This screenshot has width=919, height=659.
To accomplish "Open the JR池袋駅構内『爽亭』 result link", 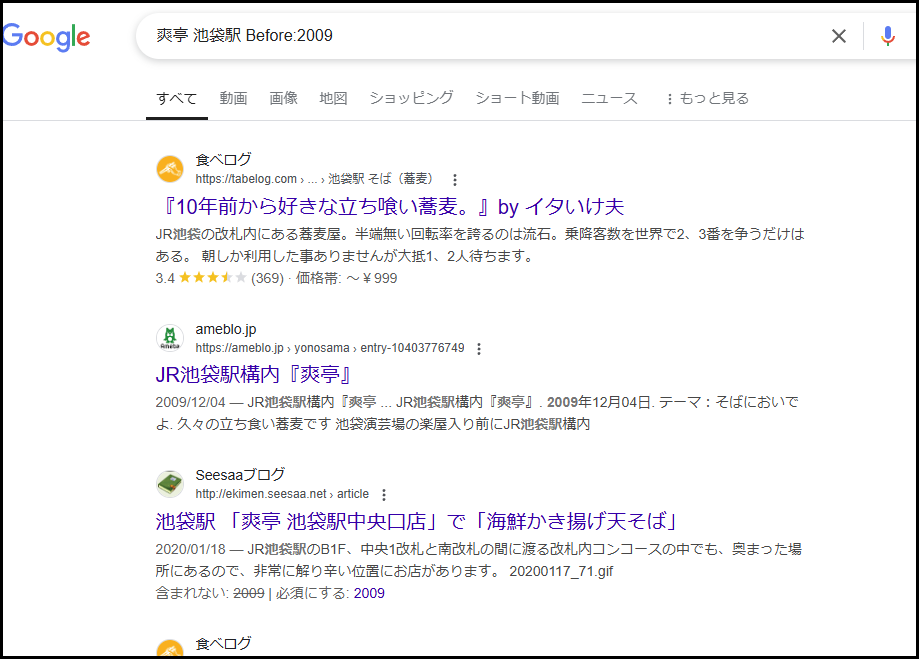I will tap(256, 375).
